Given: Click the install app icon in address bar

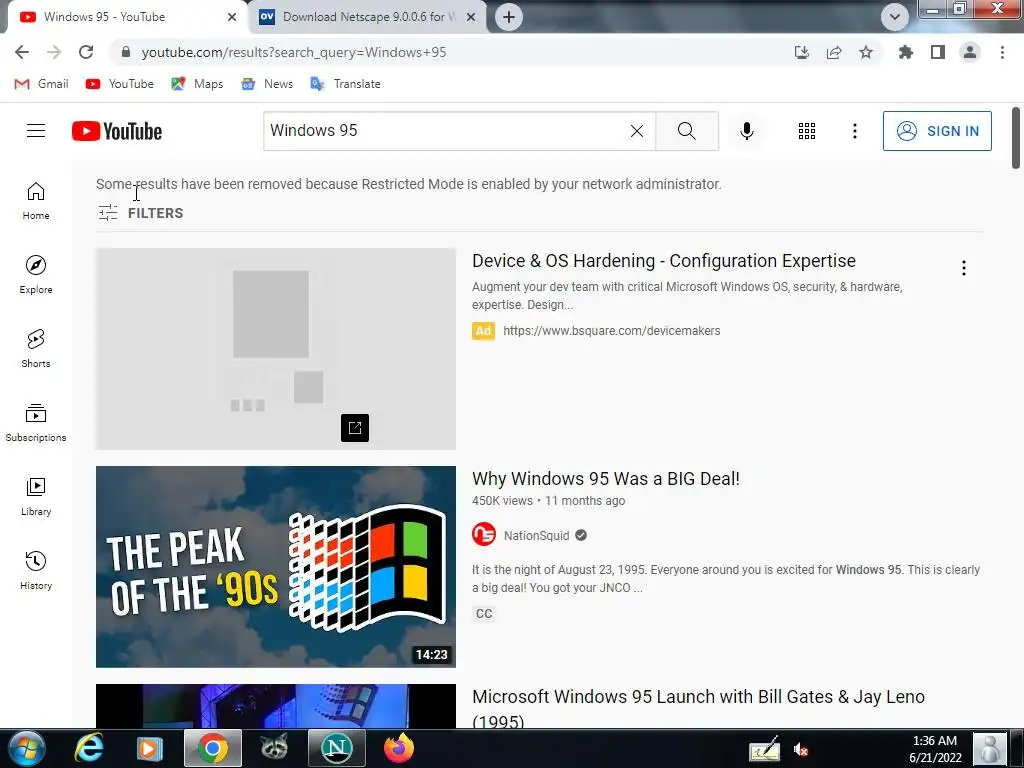Looking at the screenshot, I should pos(801,52).
